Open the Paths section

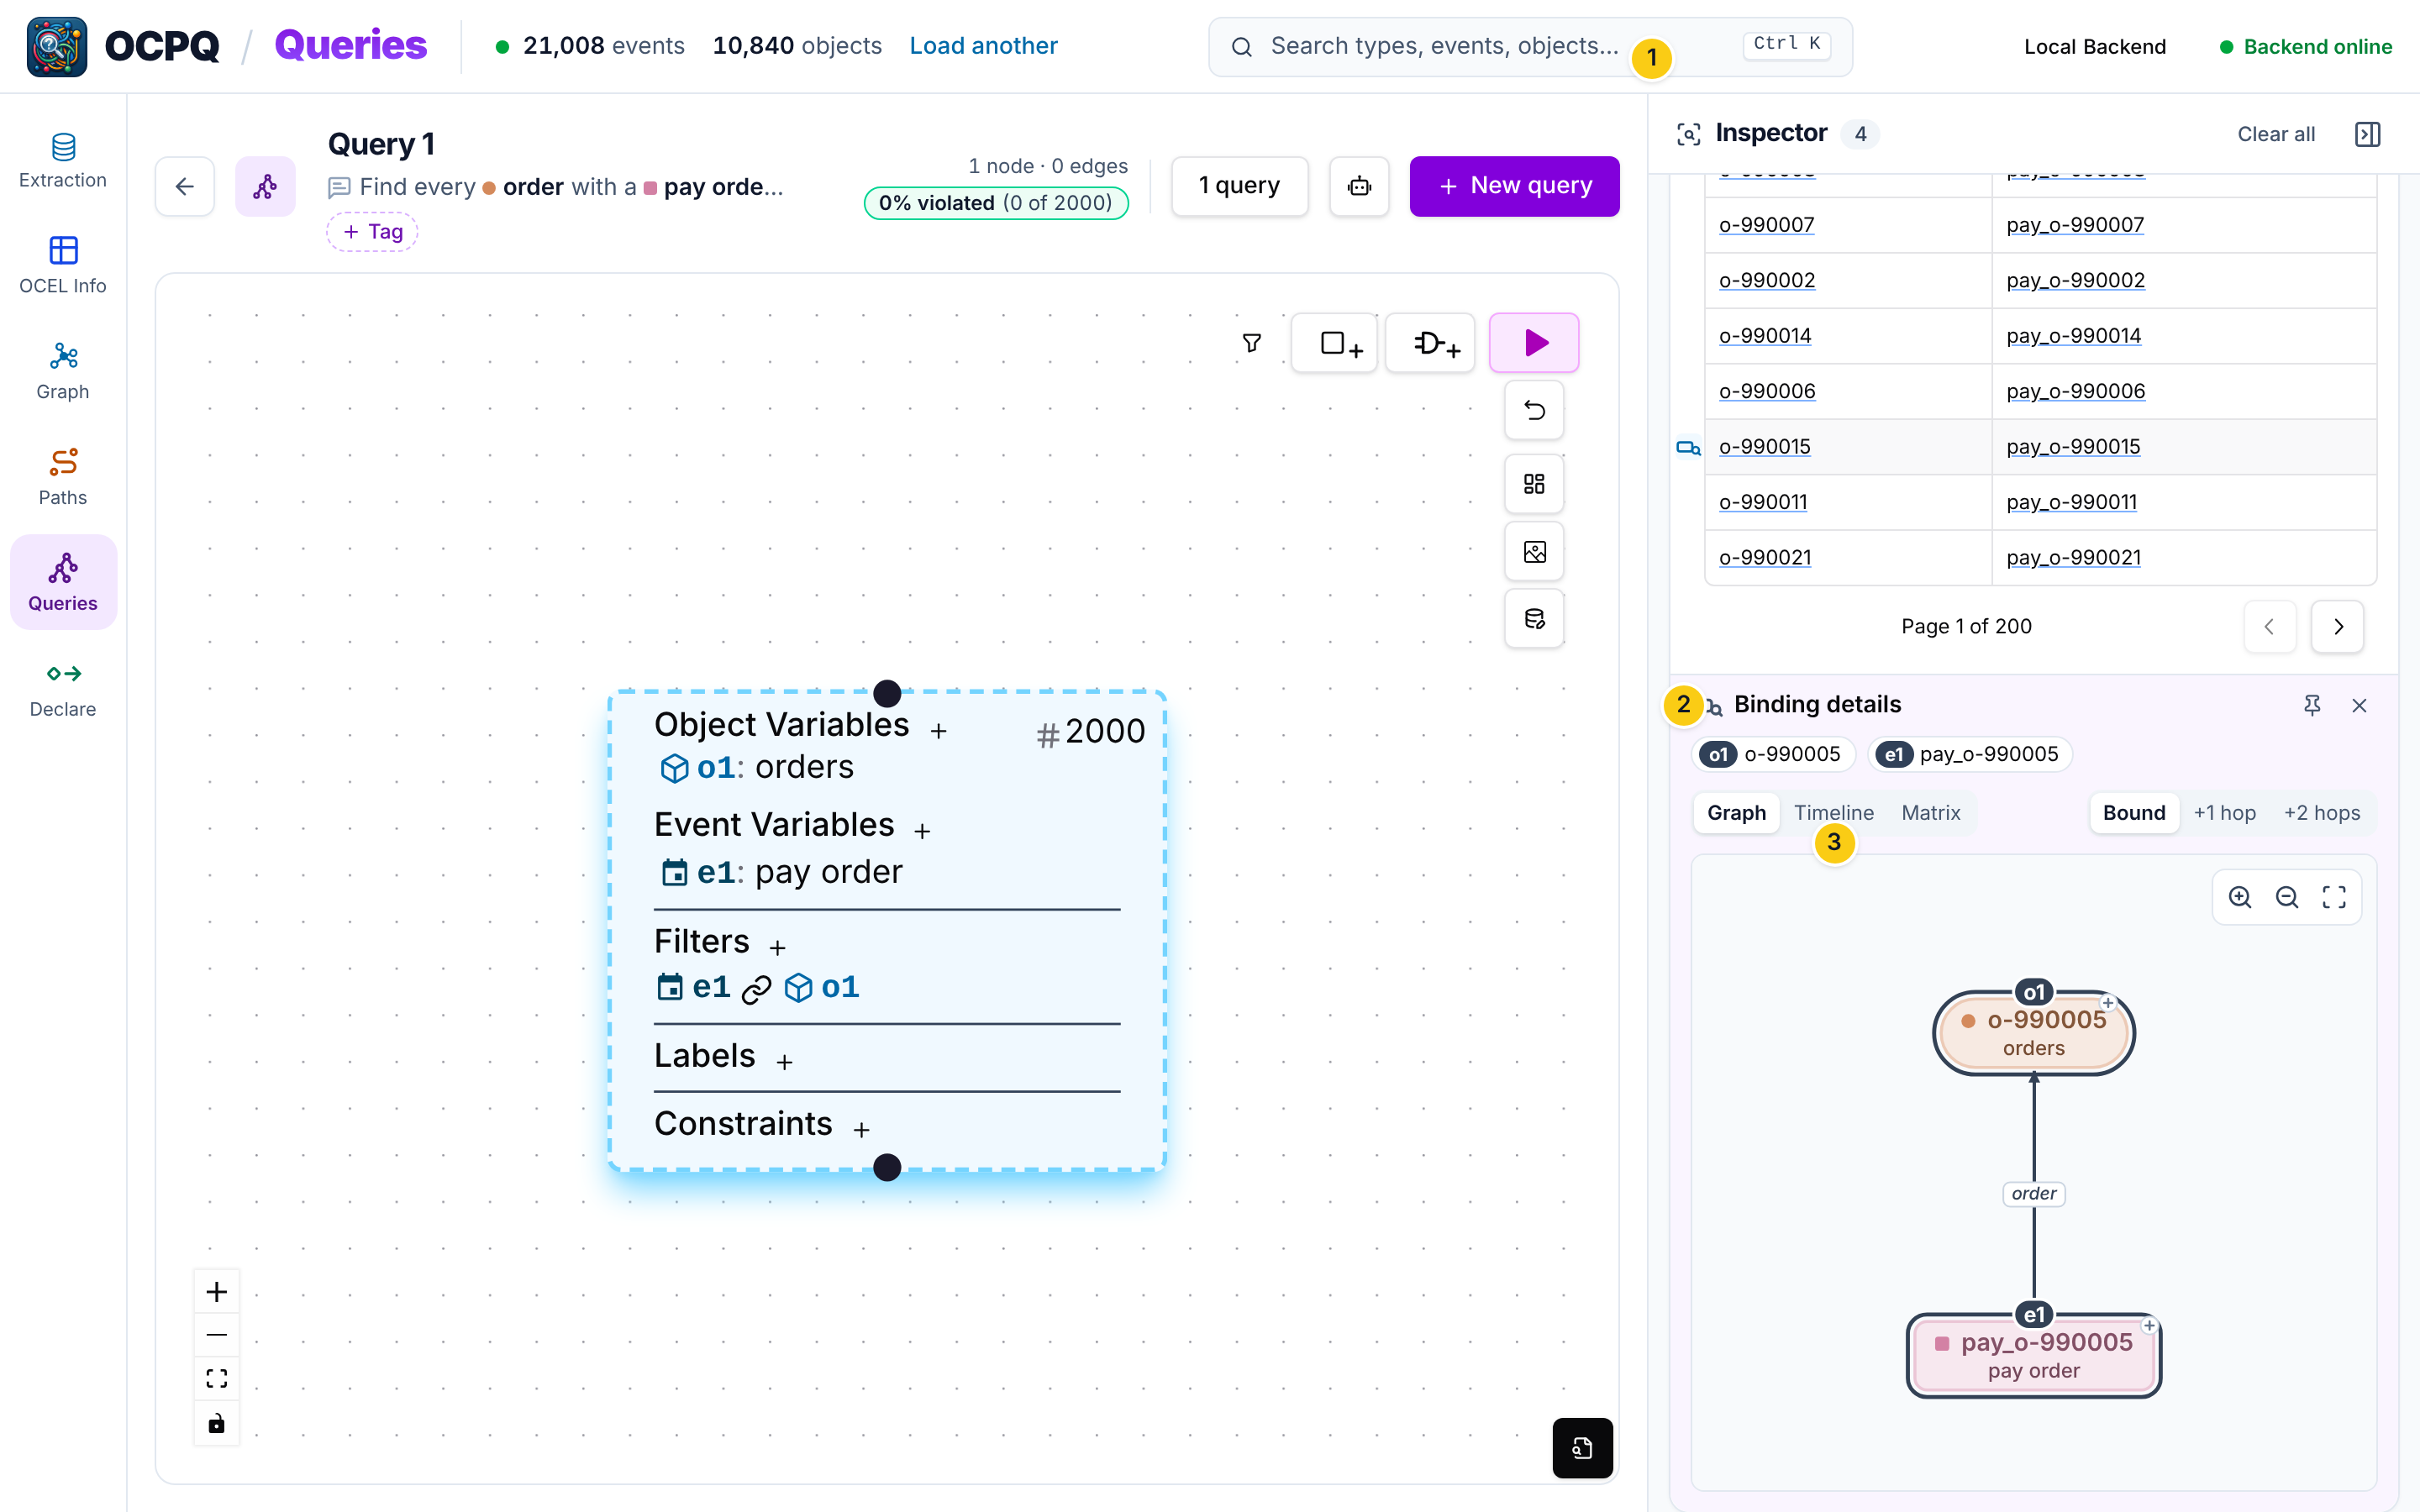point(63,478)
